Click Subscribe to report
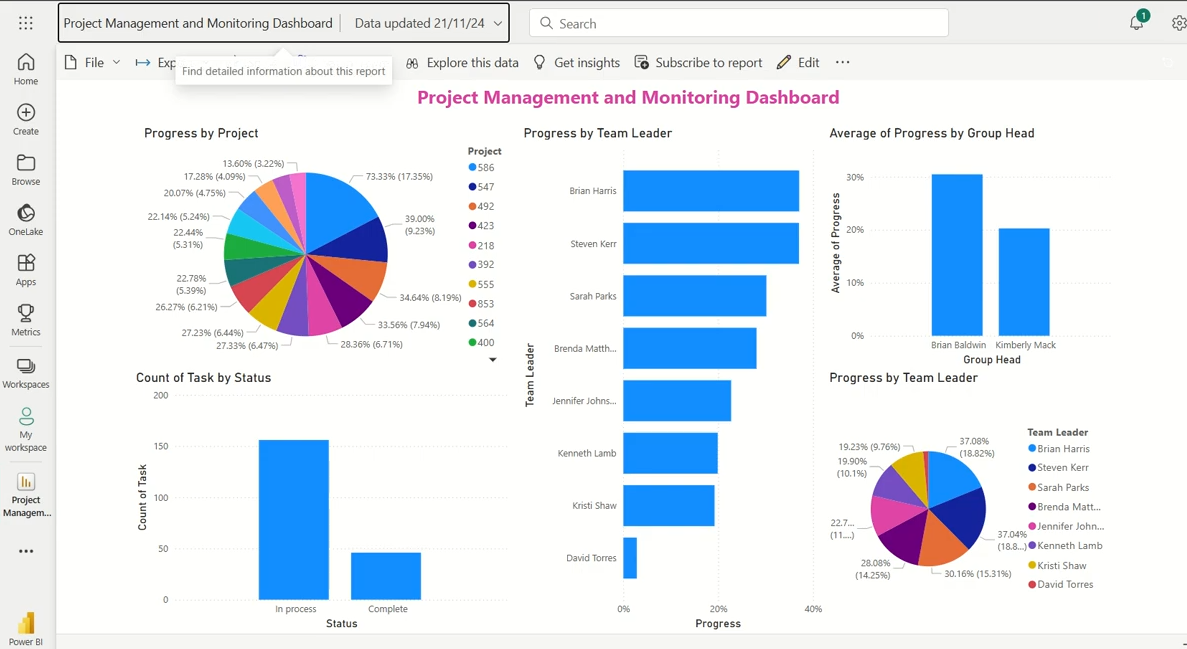Image resolution: width=1187 pixels, height=649 pixels. point(698,63)
